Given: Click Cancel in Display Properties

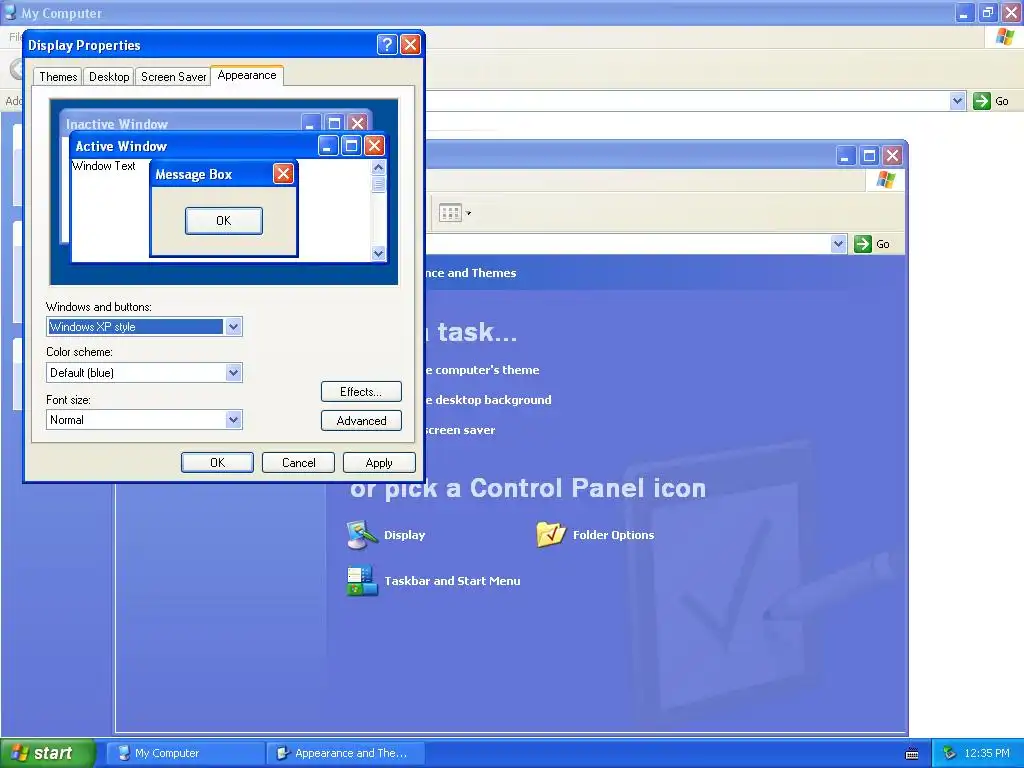Looking at the screenshot, I should coord(298,462).
